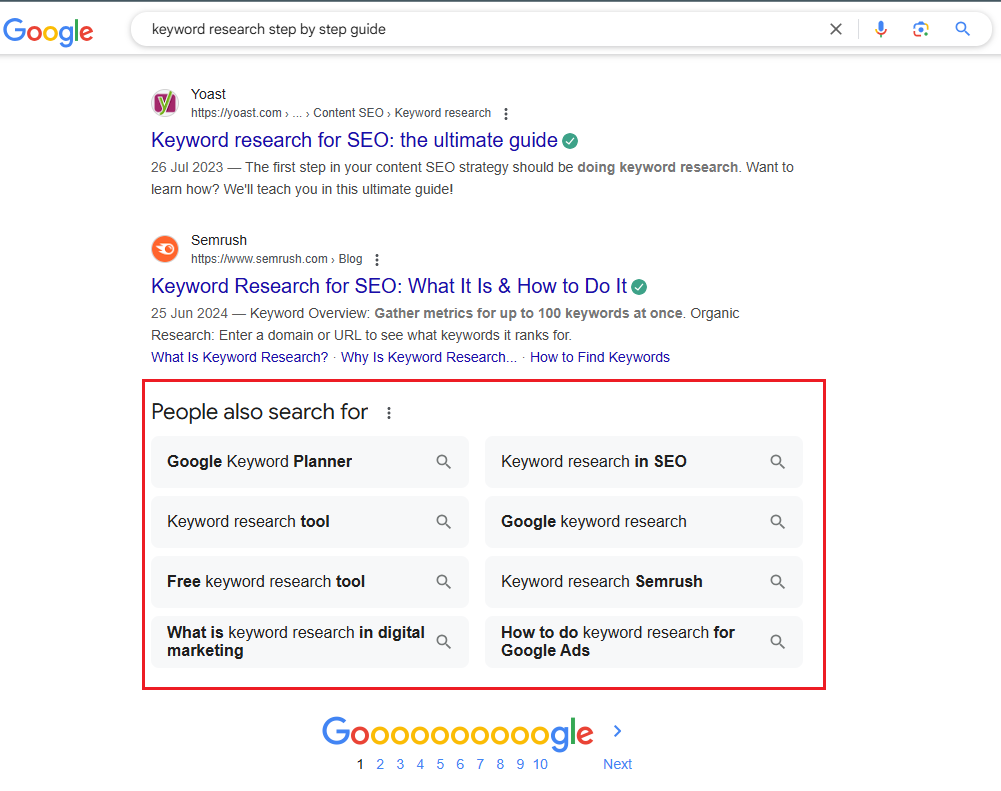Follow the "How to Find Keywords" sitelink
The height and width of the screenshot is (791, 1001).
599,357
